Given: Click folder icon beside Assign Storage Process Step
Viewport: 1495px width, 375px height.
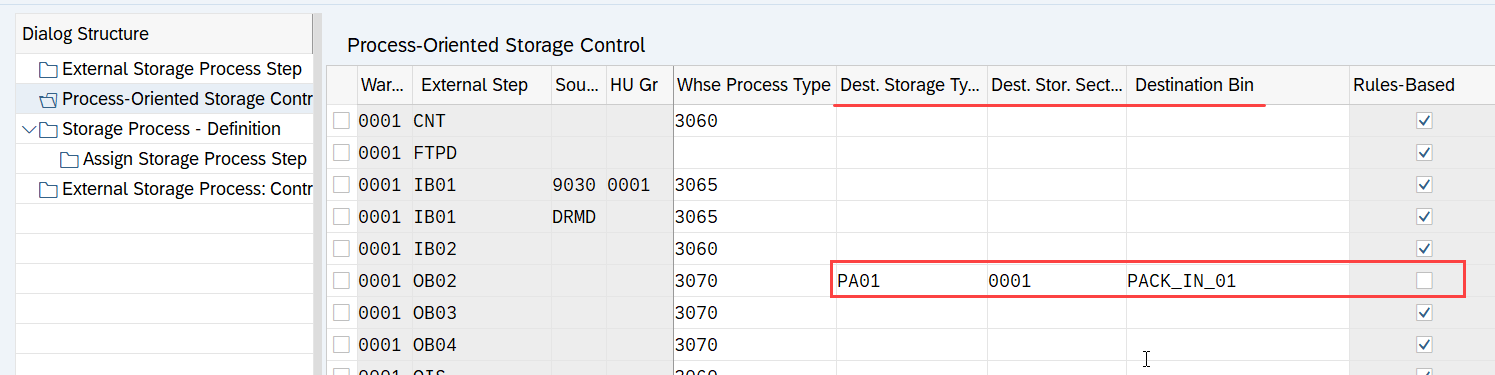Looking at the screenshot, I should click(69, 160).
